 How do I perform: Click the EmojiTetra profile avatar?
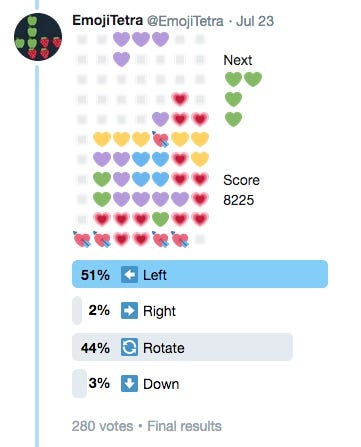click(38, 37)
